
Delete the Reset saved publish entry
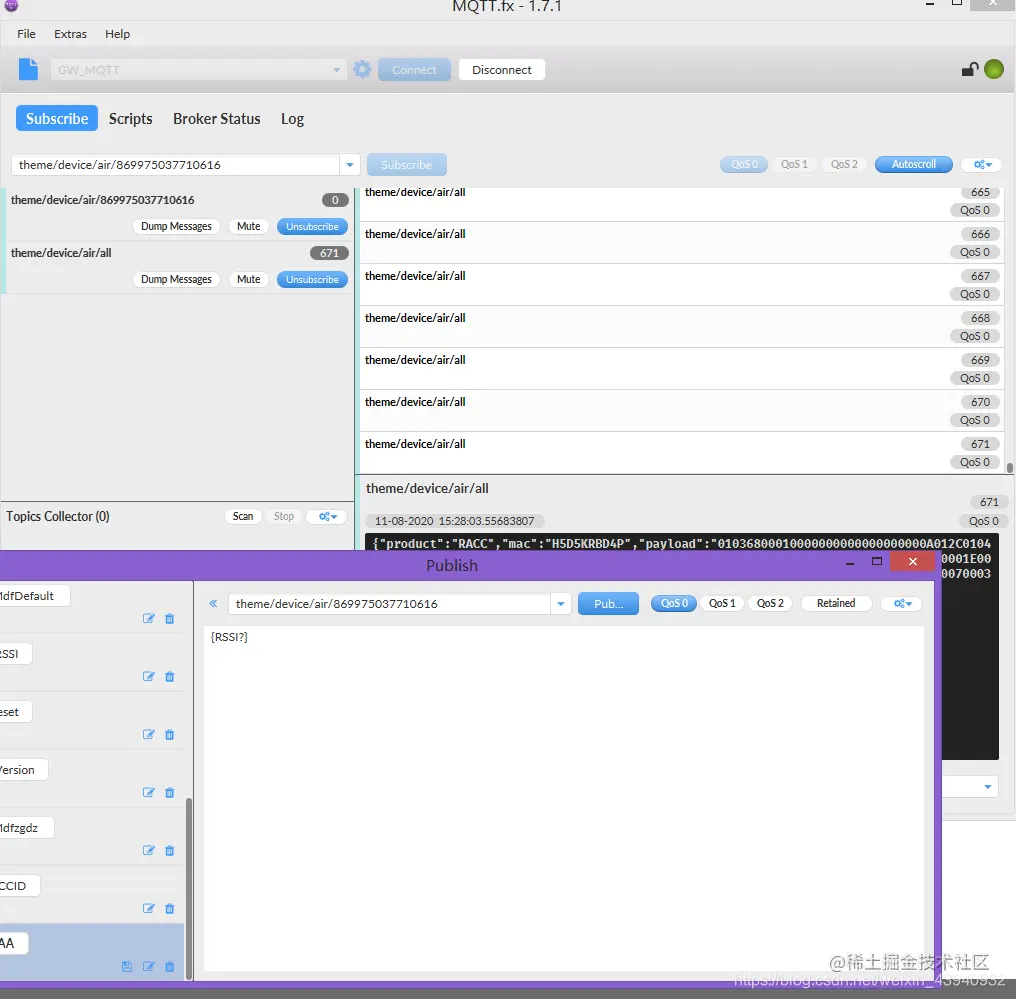coord(170,734)
